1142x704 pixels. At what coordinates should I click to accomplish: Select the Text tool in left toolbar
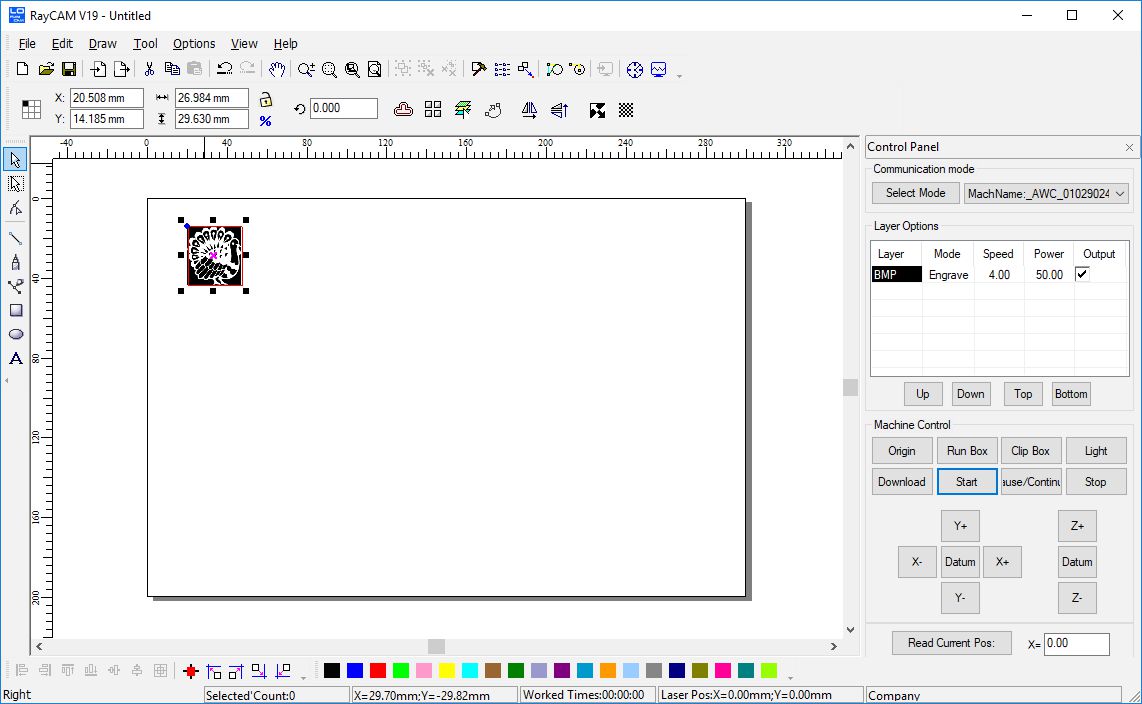(x=16, y=358)
